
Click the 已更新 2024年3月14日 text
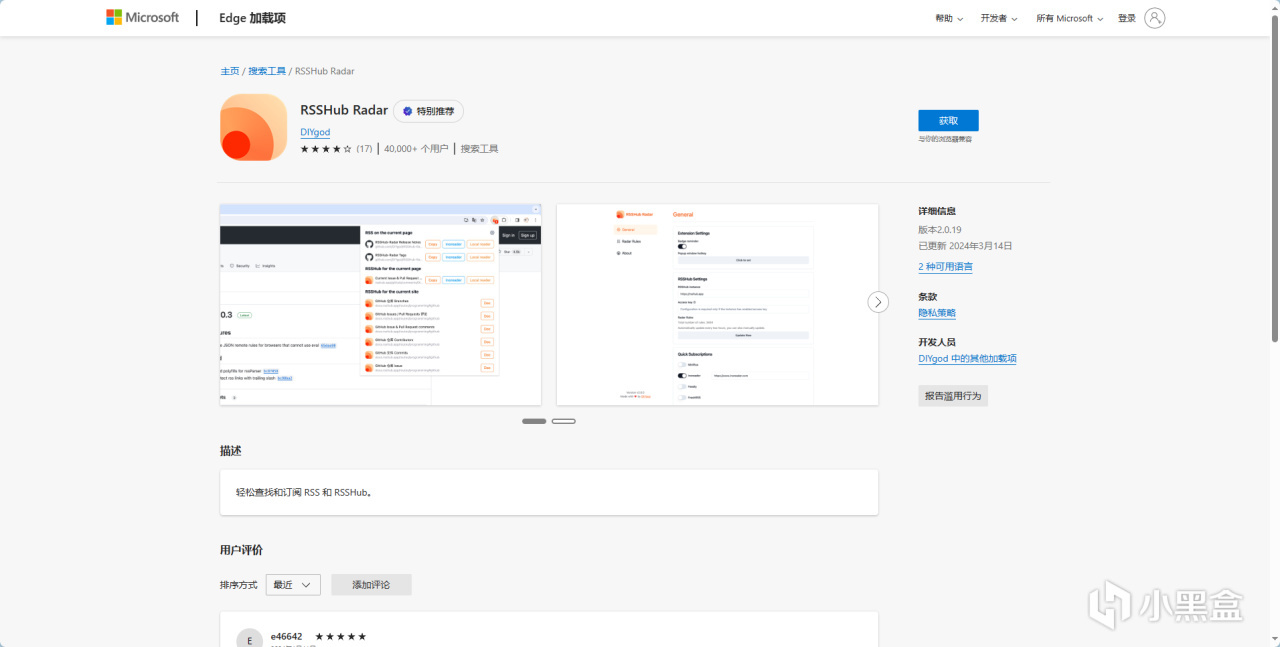pos(965,245)
